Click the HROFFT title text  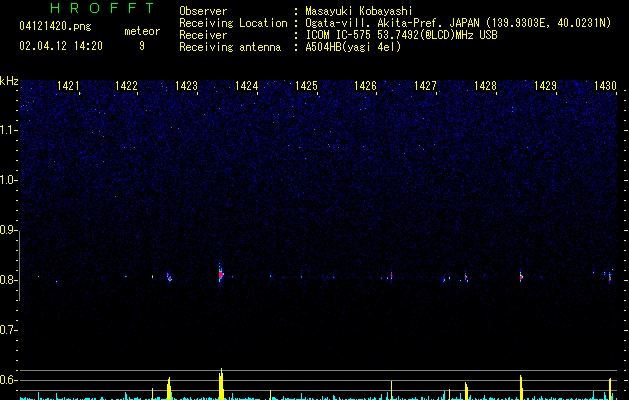[x=103, y=8]
